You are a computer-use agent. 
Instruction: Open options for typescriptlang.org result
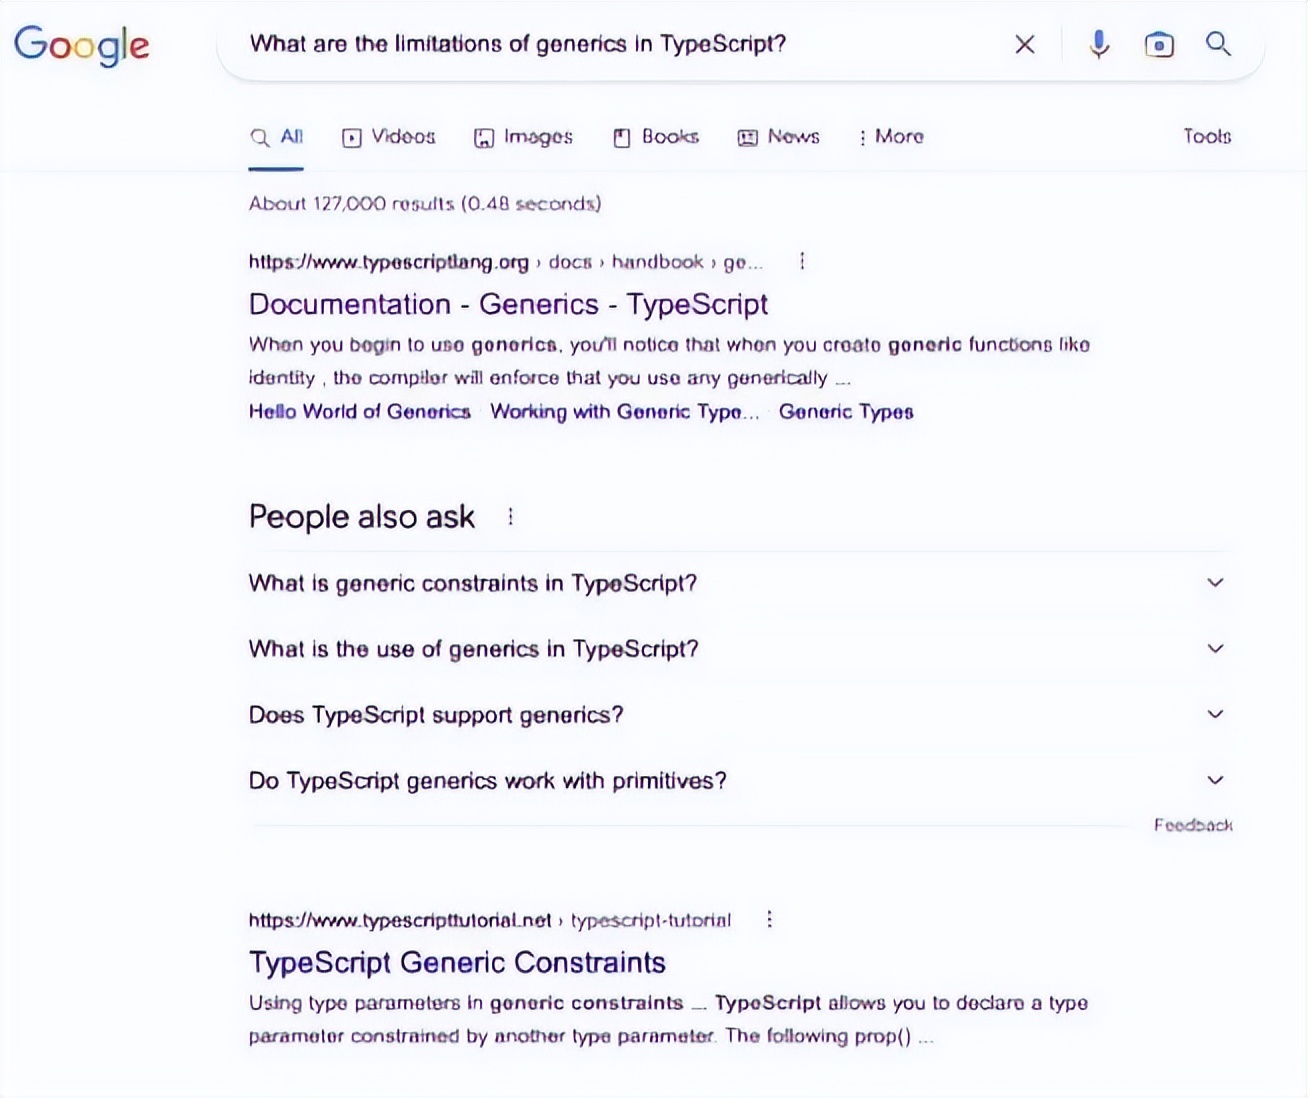[x=802, y=262]
